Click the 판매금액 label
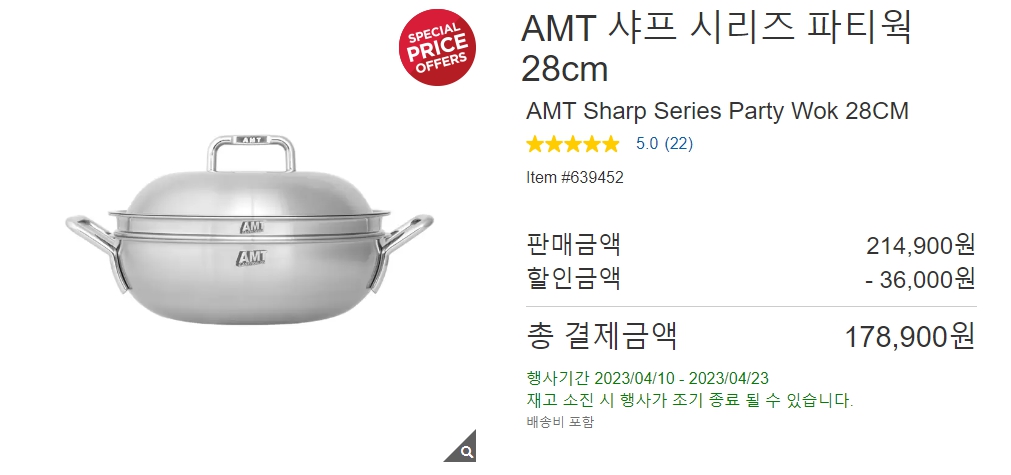1011x475 pixels. [573, 244]
